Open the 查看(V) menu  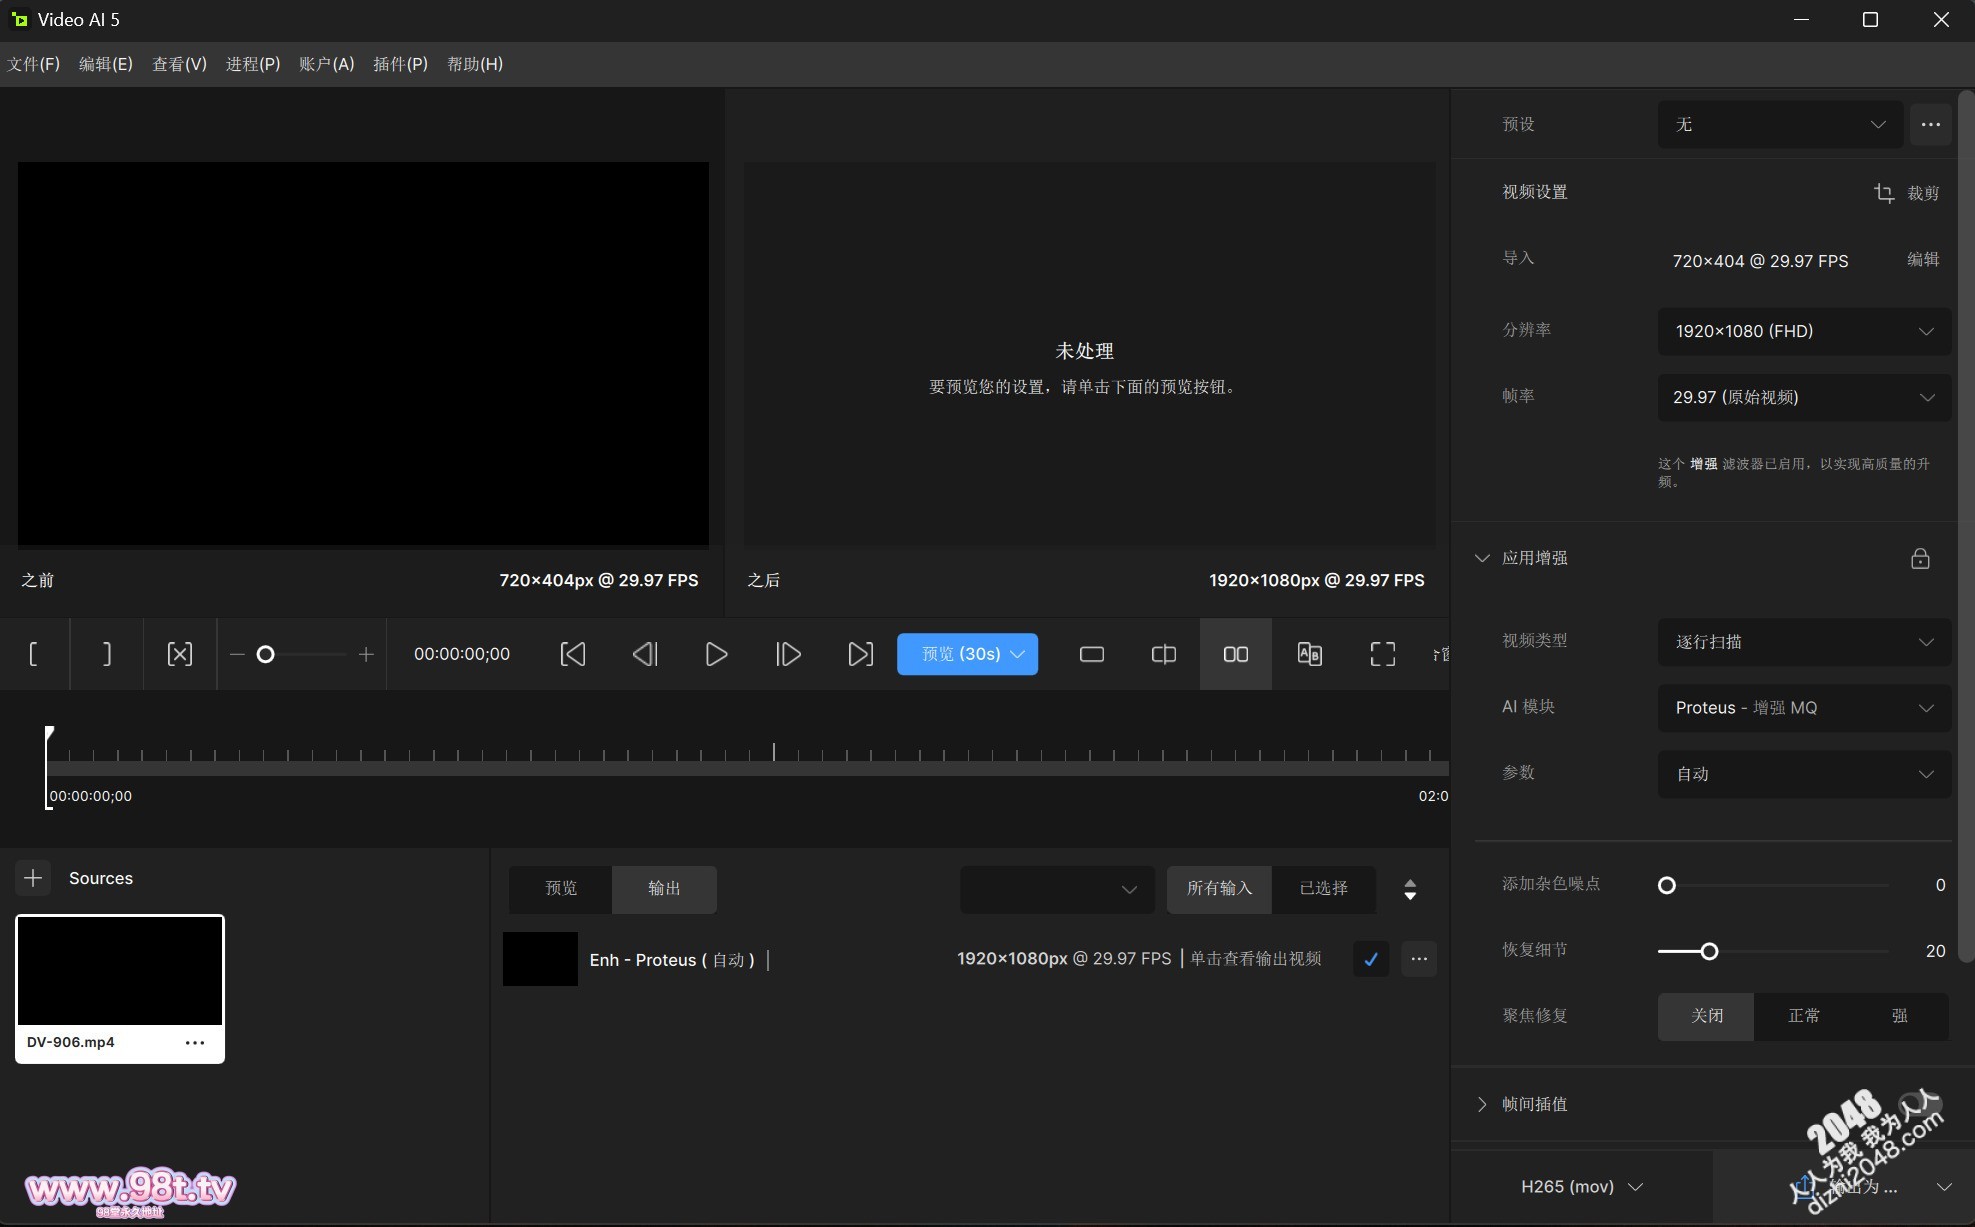(x=180, y=64)
